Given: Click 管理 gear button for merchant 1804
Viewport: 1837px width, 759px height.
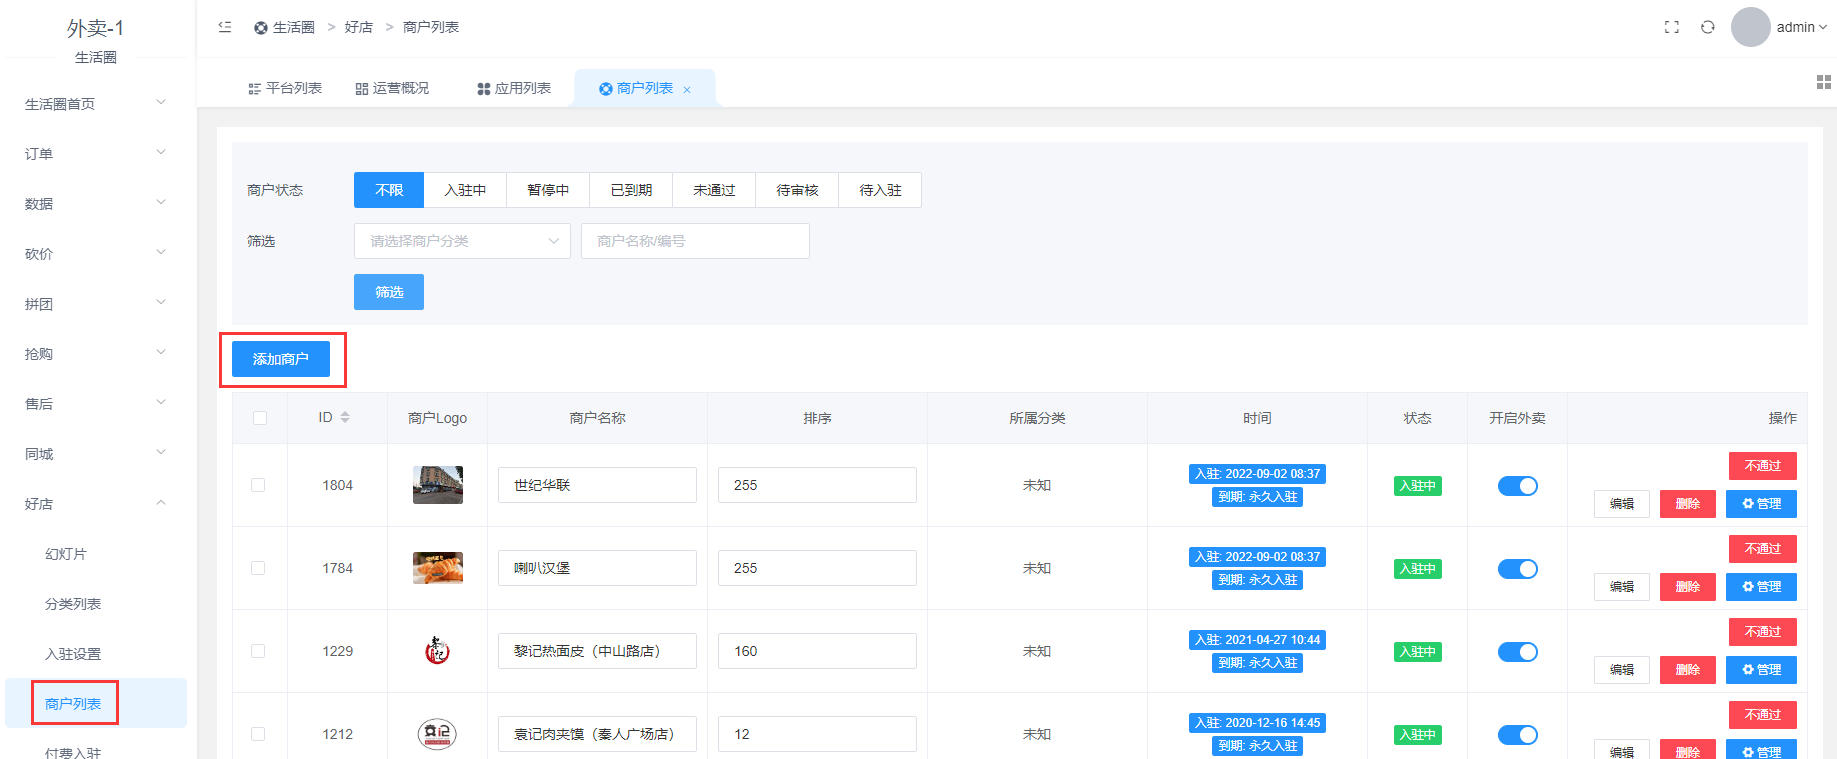Looking at the screenshot, I should click(x=1761, y=504).
